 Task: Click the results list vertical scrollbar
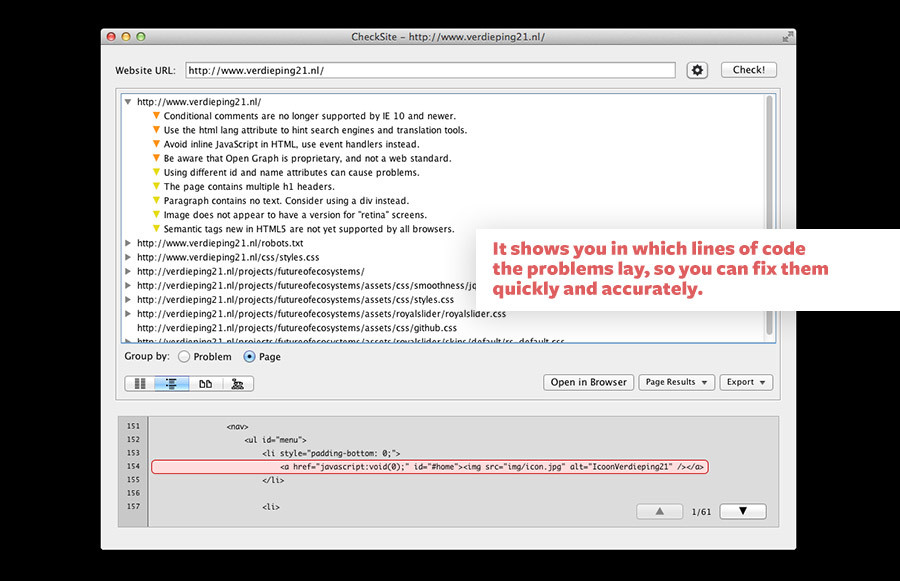click(x=769, y=217)
